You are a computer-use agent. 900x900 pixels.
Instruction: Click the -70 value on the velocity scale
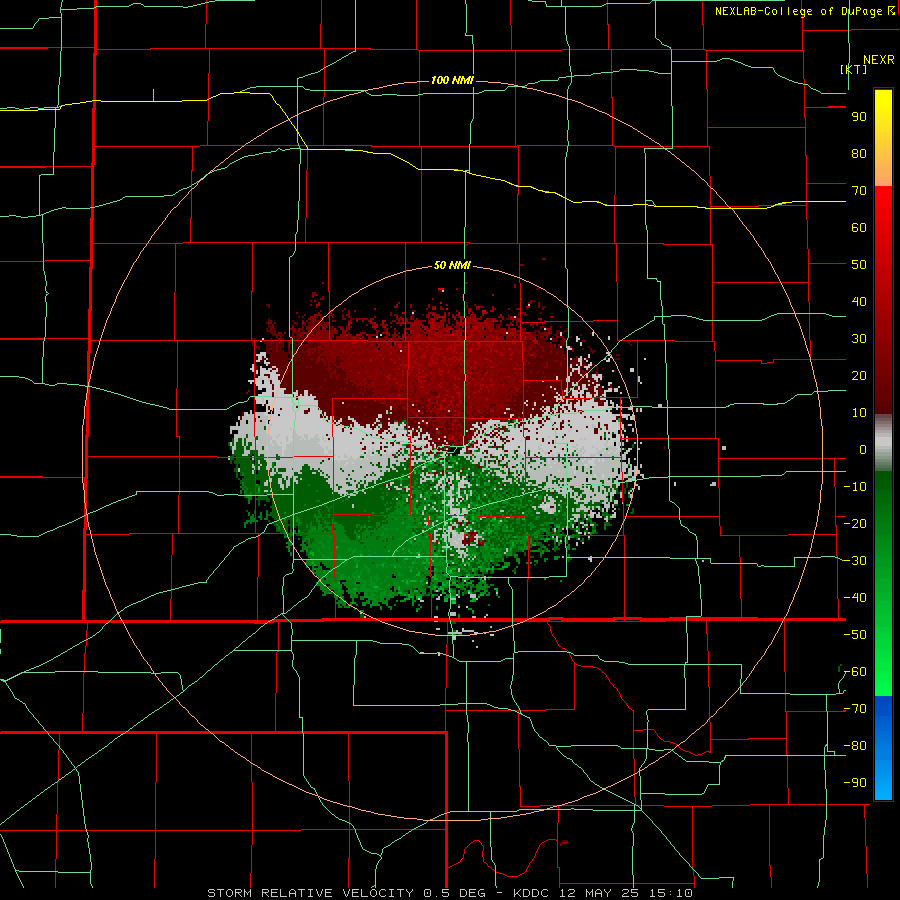coord(855,709)
